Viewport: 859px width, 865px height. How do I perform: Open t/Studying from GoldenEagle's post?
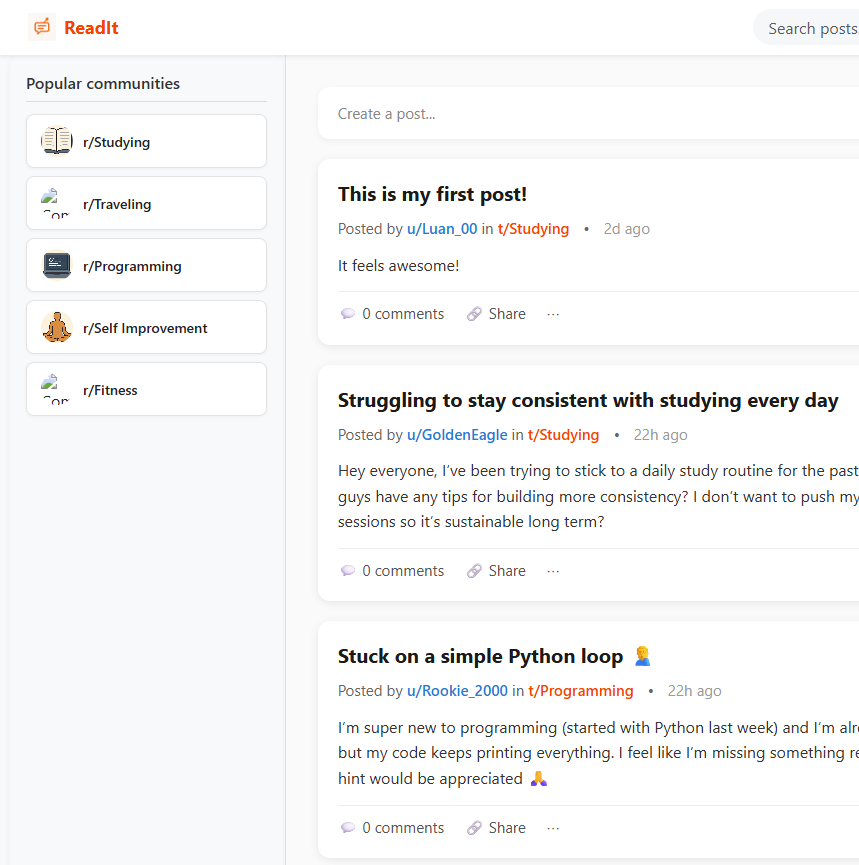point(563,435)
